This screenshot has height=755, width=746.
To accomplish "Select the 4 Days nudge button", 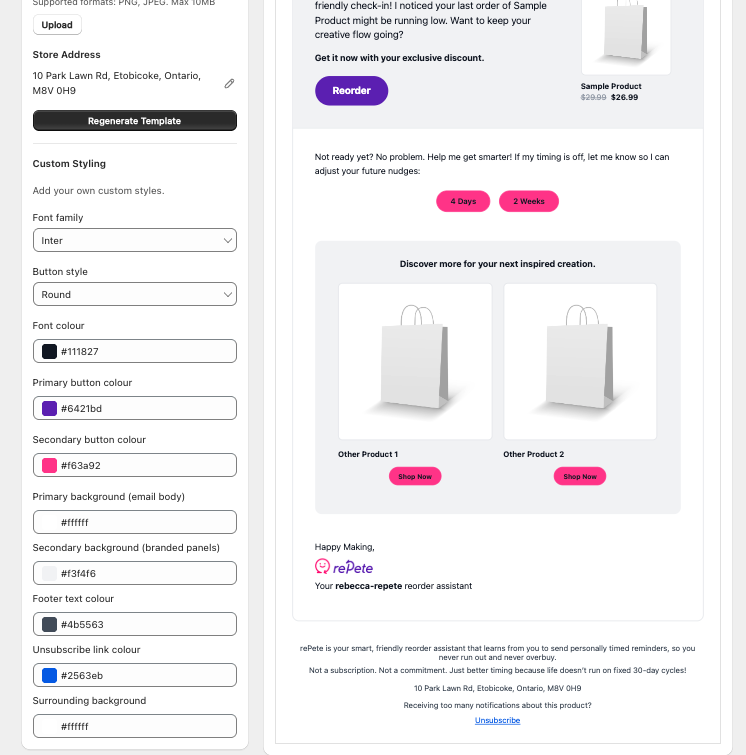I will pos(463,201).
